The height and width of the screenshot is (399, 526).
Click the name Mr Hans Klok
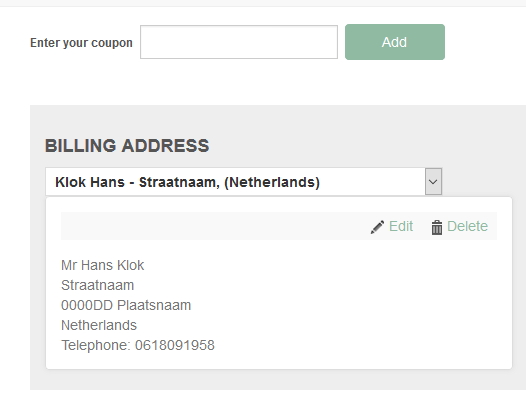click(x=103, y=265)
